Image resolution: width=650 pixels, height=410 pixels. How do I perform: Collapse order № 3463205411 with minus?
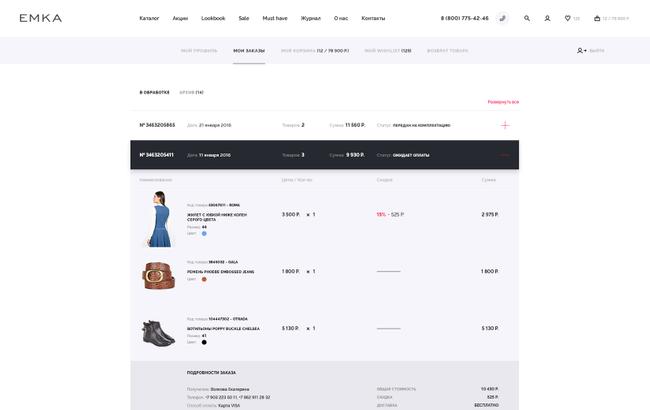(505, 155)
